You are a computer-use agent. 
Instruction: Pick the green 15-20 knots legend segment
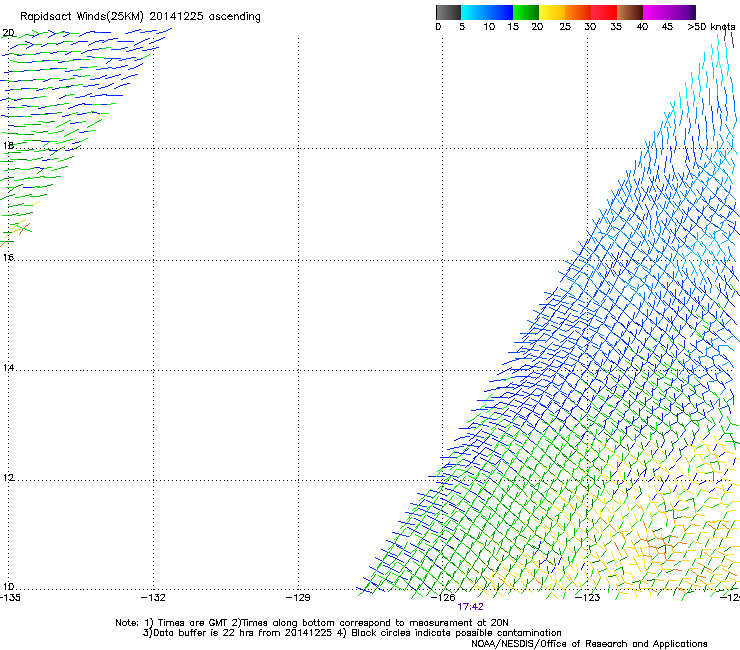[x=526, y=12]
